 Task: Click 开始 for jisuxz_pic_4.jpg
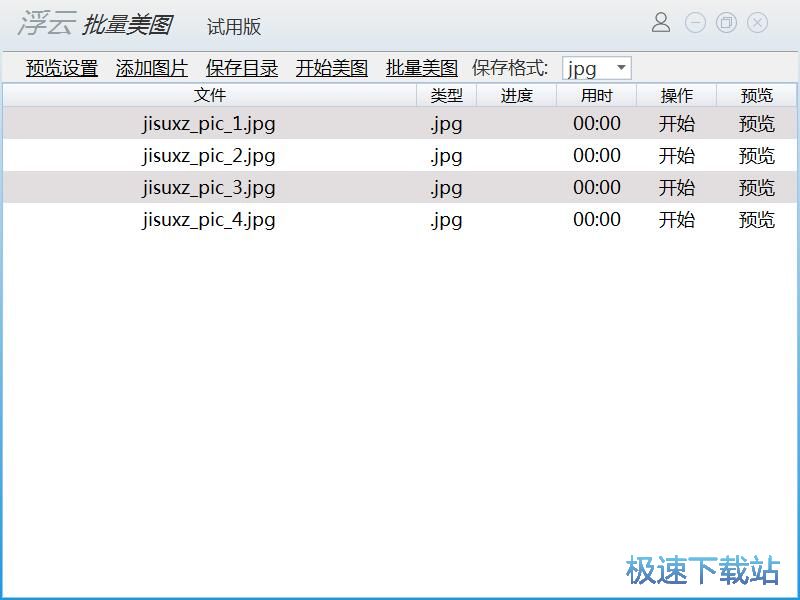point(677,220)
